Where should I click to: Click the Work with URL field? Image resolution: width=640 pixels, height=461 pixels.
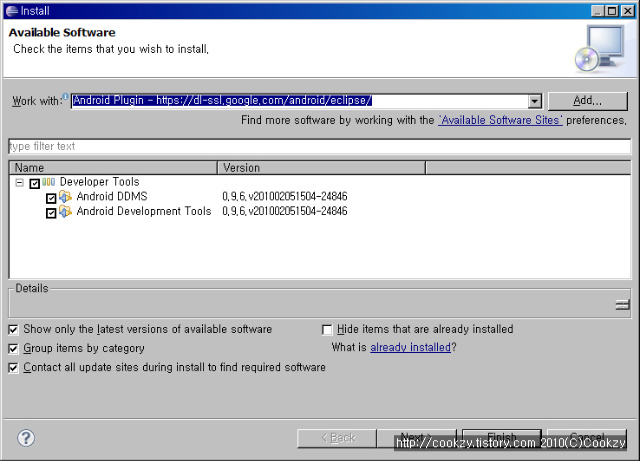pyautogui.click(x=300, y=100)
